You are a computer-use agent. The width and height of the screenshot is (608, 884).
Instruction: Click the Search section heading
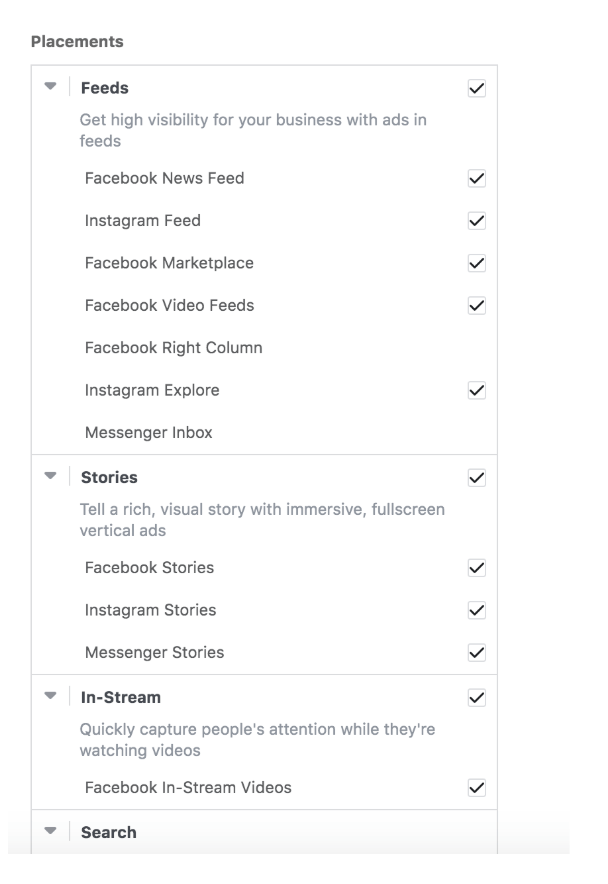click(x=108, y=832)
